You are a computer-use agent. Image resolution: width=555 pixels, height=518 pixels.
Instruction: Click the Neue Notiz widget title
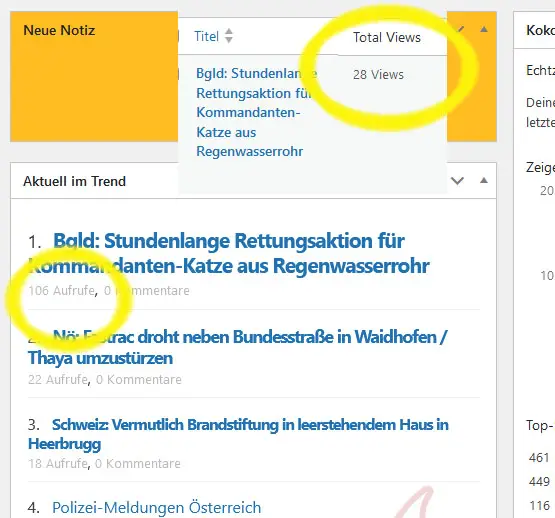(x=59, y=30)
